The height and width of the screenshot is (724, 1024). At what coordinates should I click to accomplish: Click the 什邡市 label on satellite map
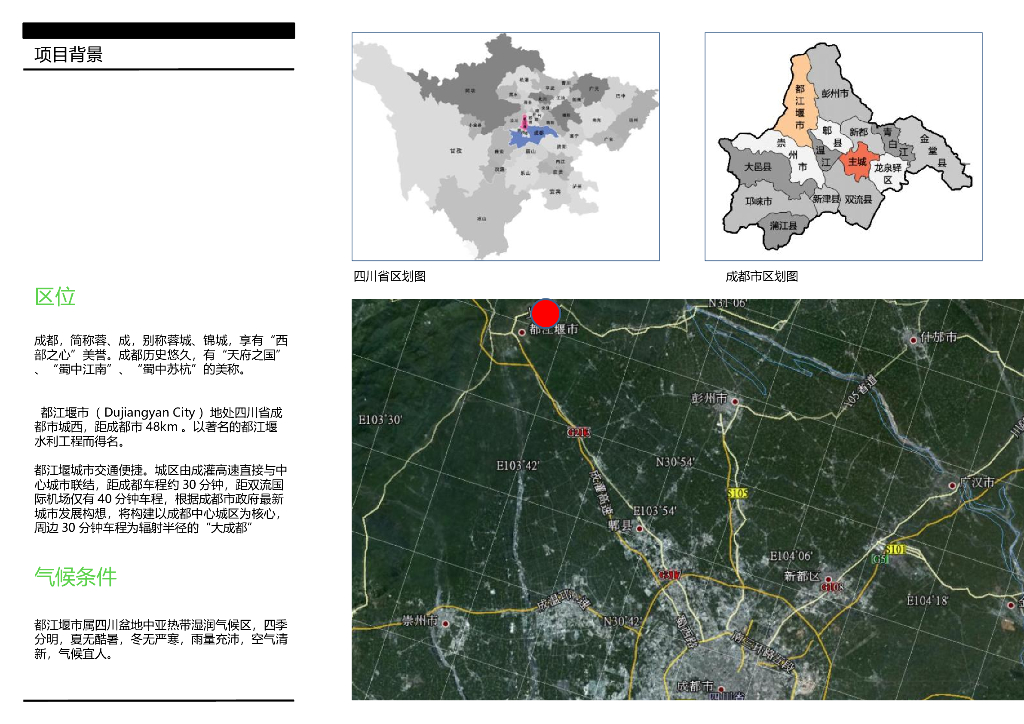pyautogui.click(x=938, y=337)
